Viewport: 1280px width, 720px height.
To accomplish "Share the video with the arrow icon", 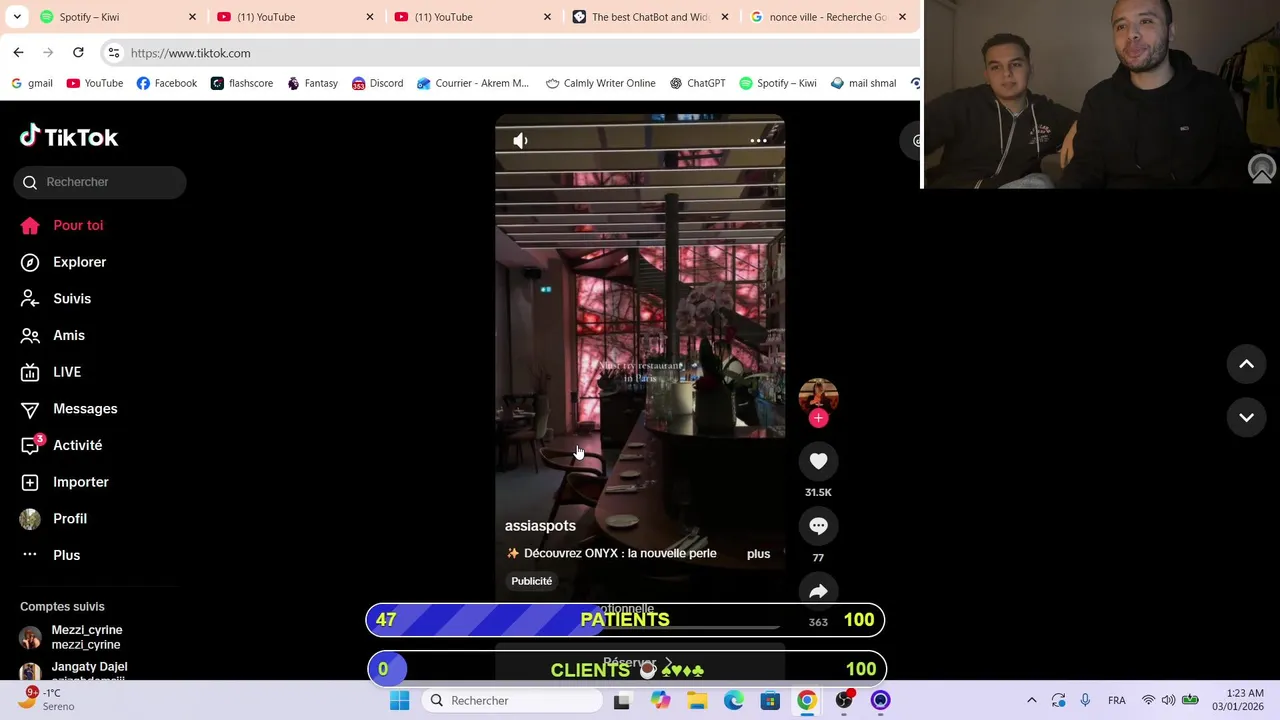I will pos(818,591).
